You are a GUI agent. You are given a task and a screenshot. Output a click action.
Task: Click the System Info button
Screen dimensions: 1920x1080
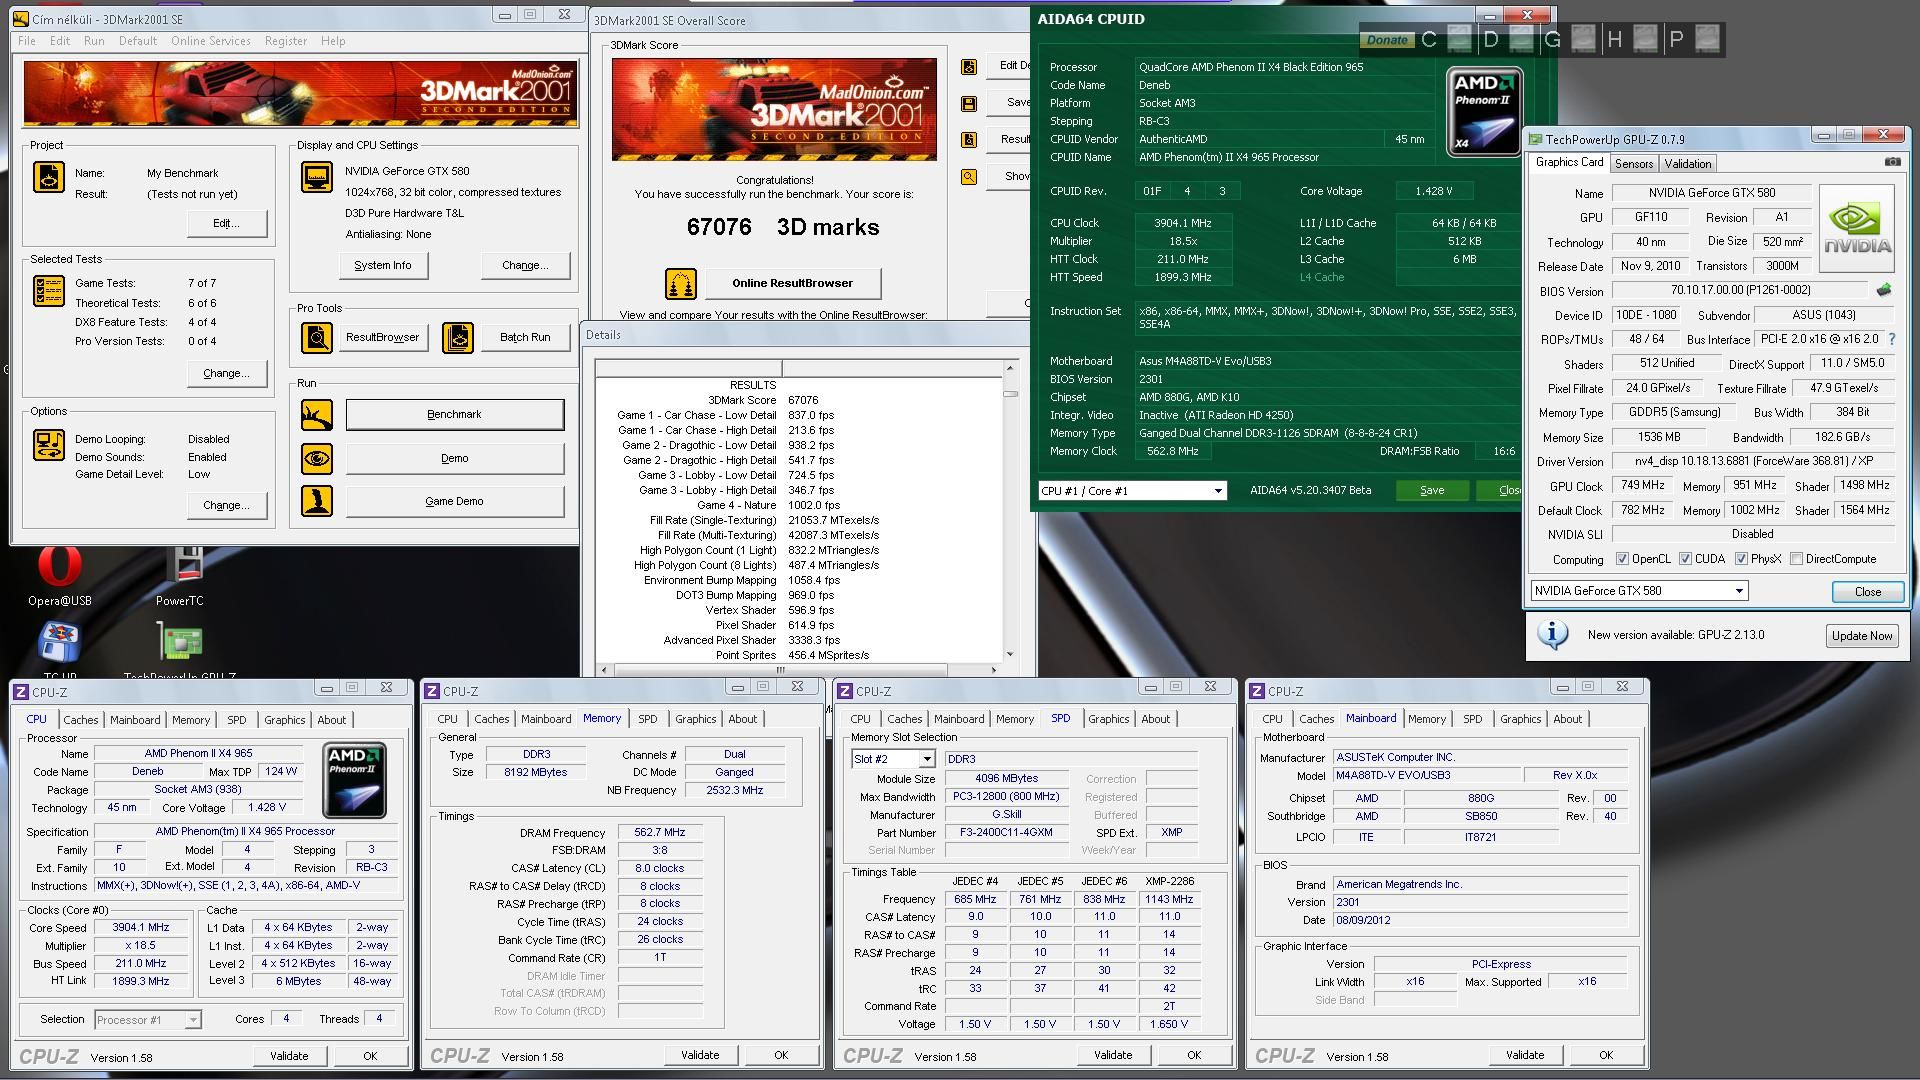click(383, 265)
